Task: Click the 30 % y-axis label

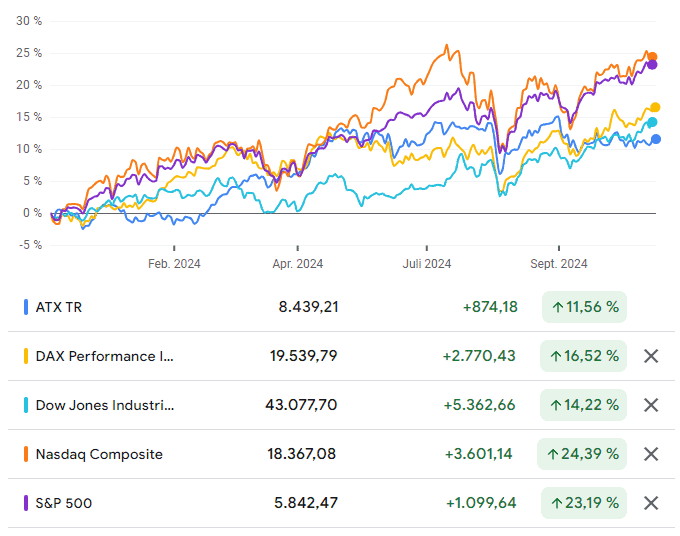Action: (29, 21)
